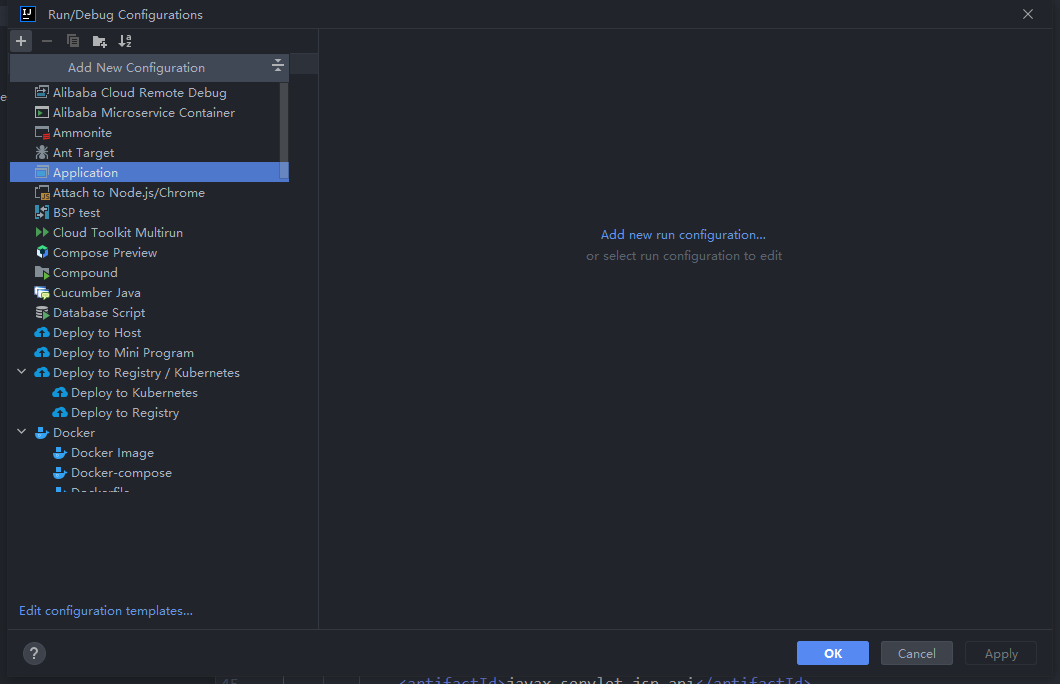Click the Application configuration icon
The image size is (1060, 684).
click(42, 172)
